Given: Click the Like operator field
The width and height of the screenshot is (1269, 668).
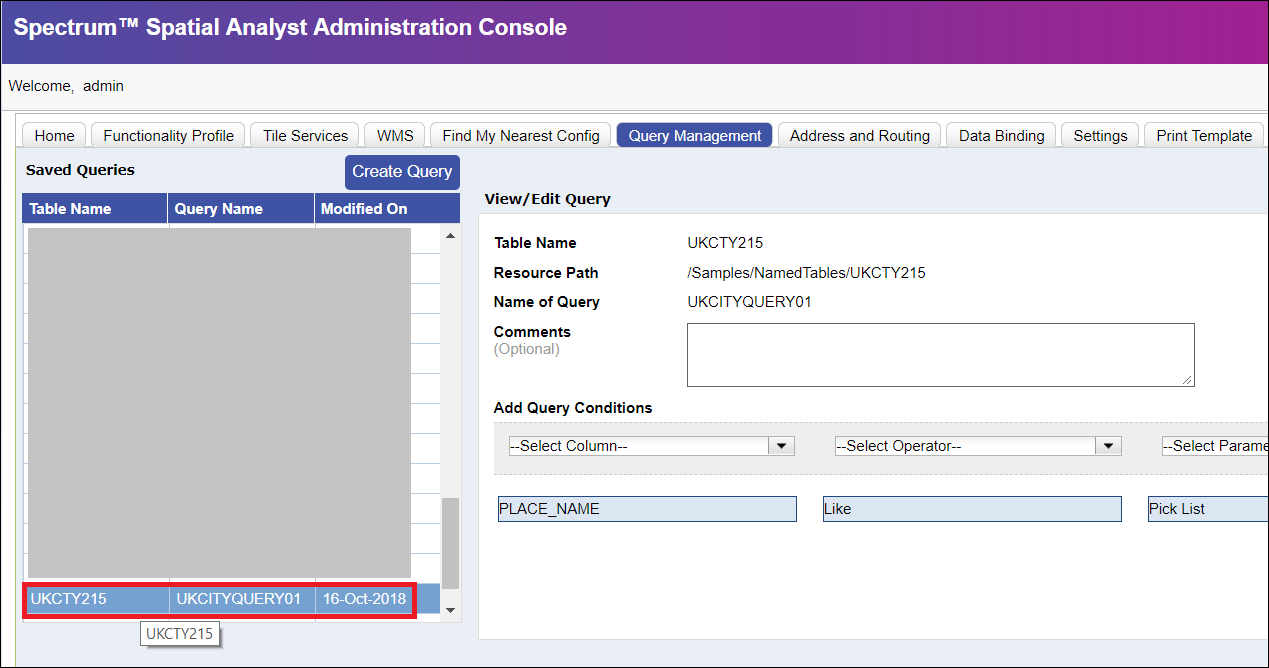Looking at the screenshot, I should (972, 509).
